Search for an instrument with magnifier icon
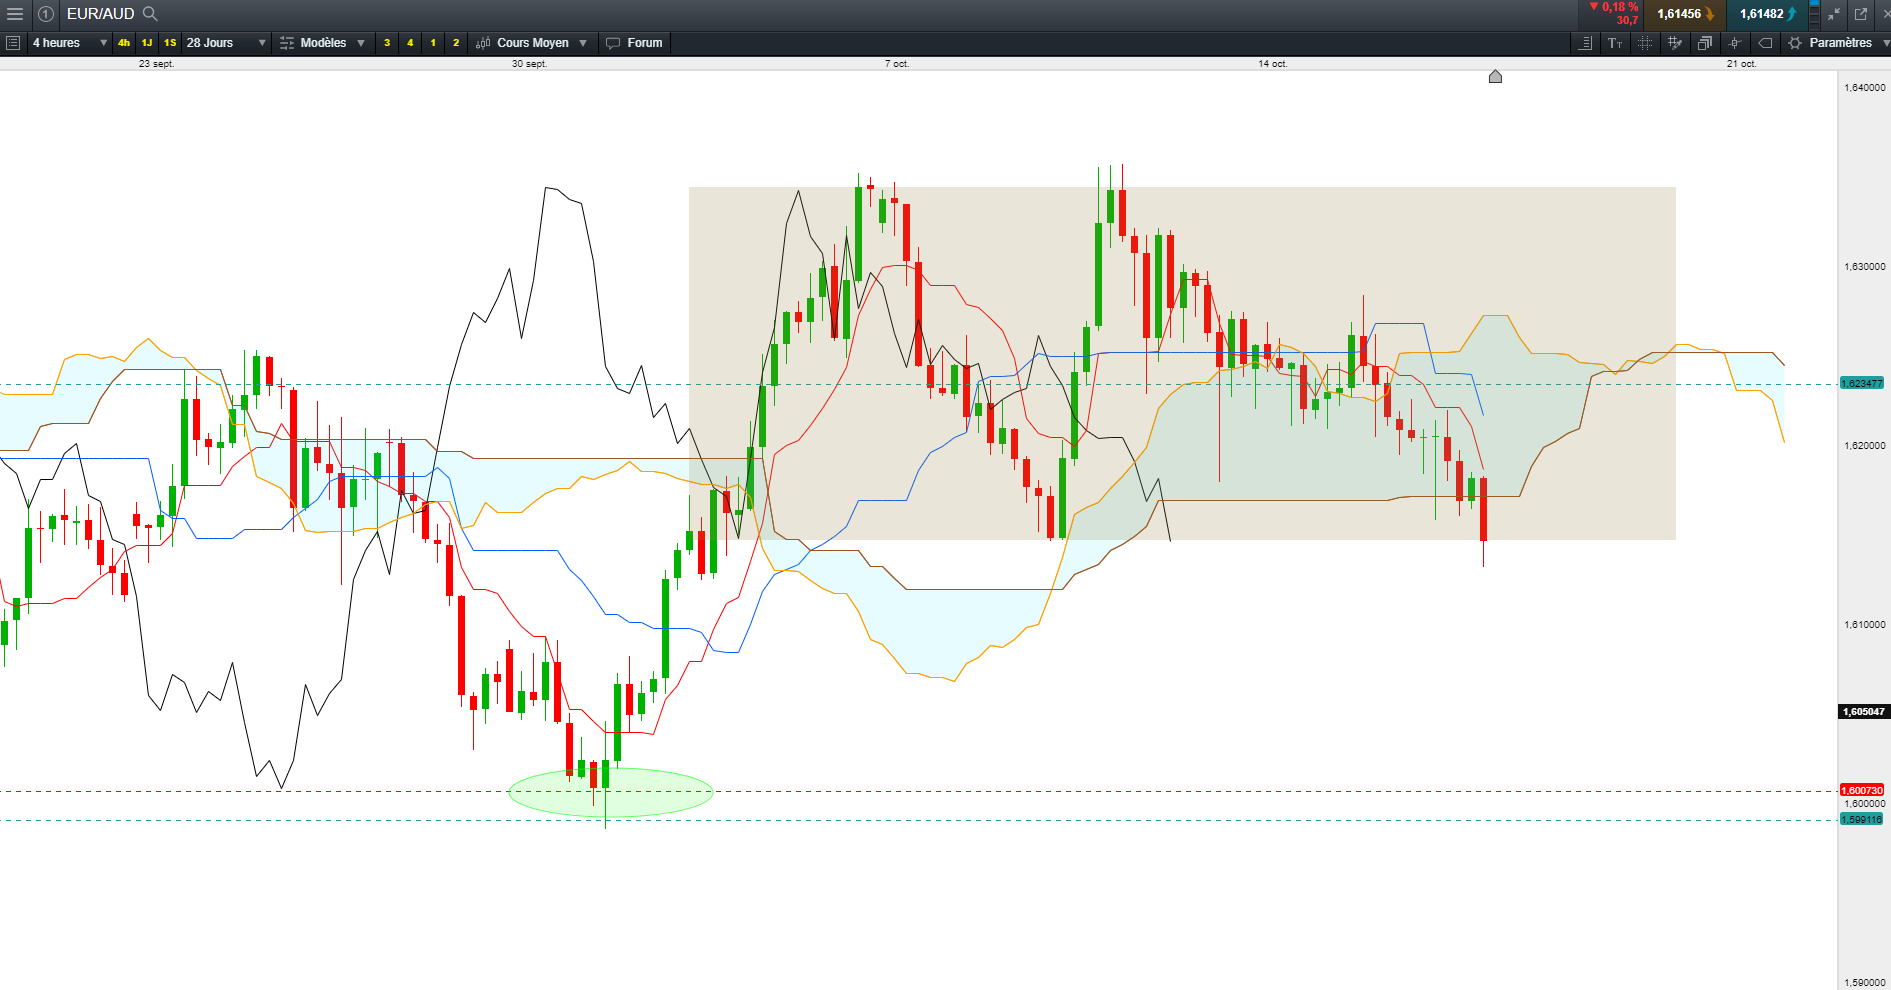 (151, 14)
